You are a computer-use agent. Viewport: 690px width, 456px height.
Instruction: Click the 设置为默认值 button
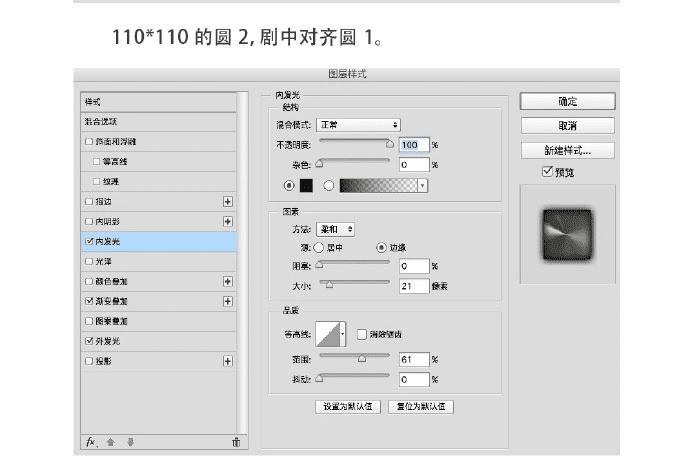coord(348,406)
